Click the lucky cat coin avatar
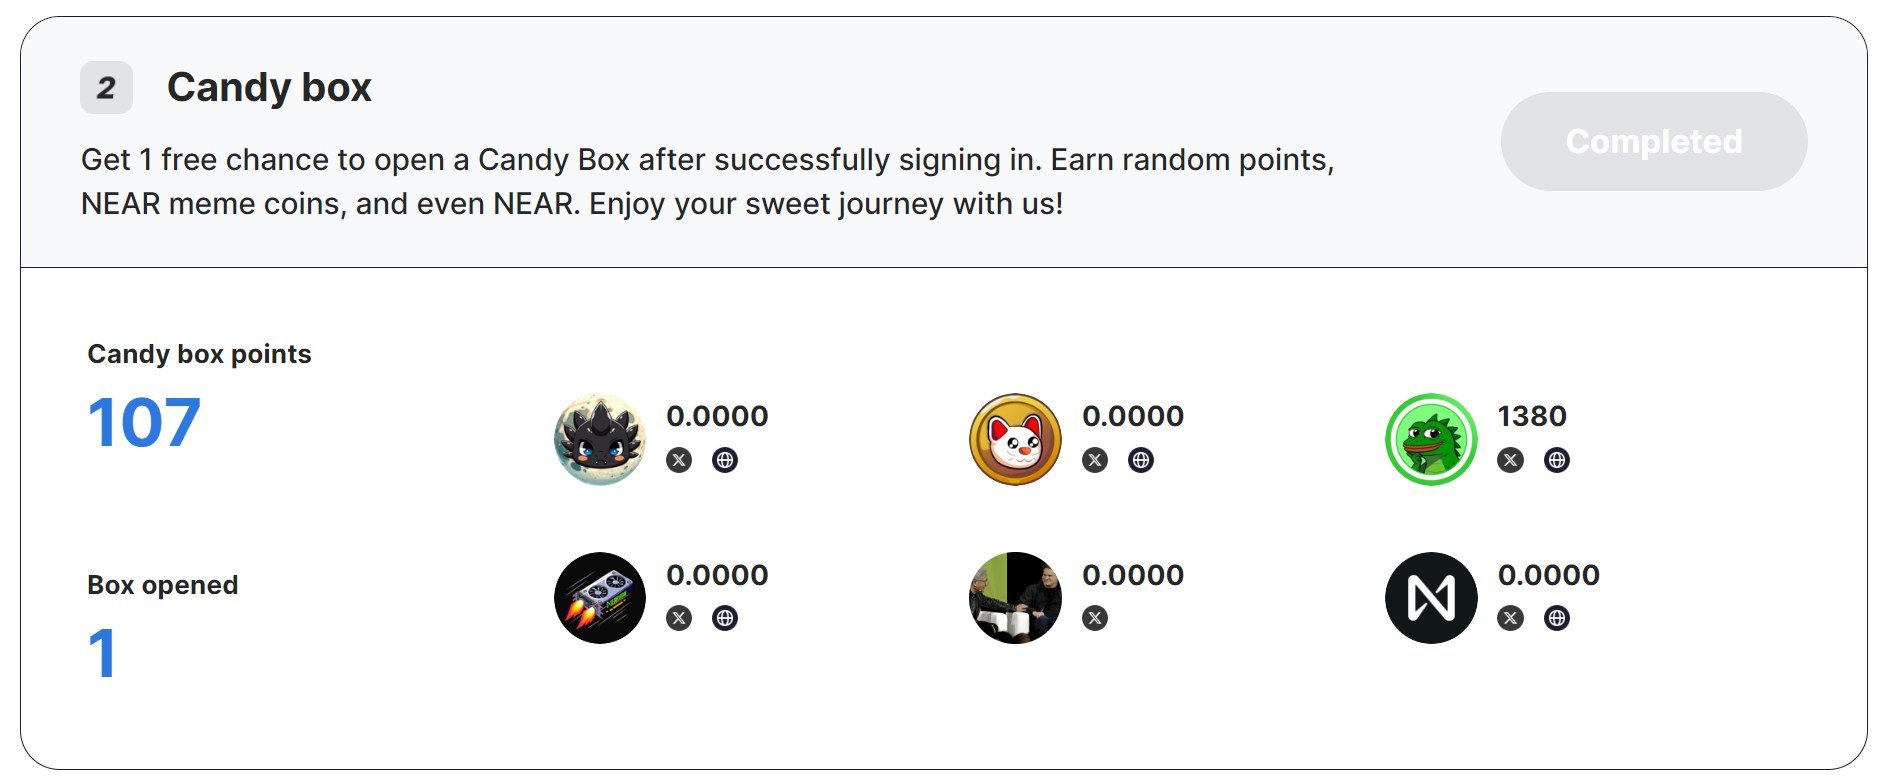1887x779 pixels. (1015, 439)
